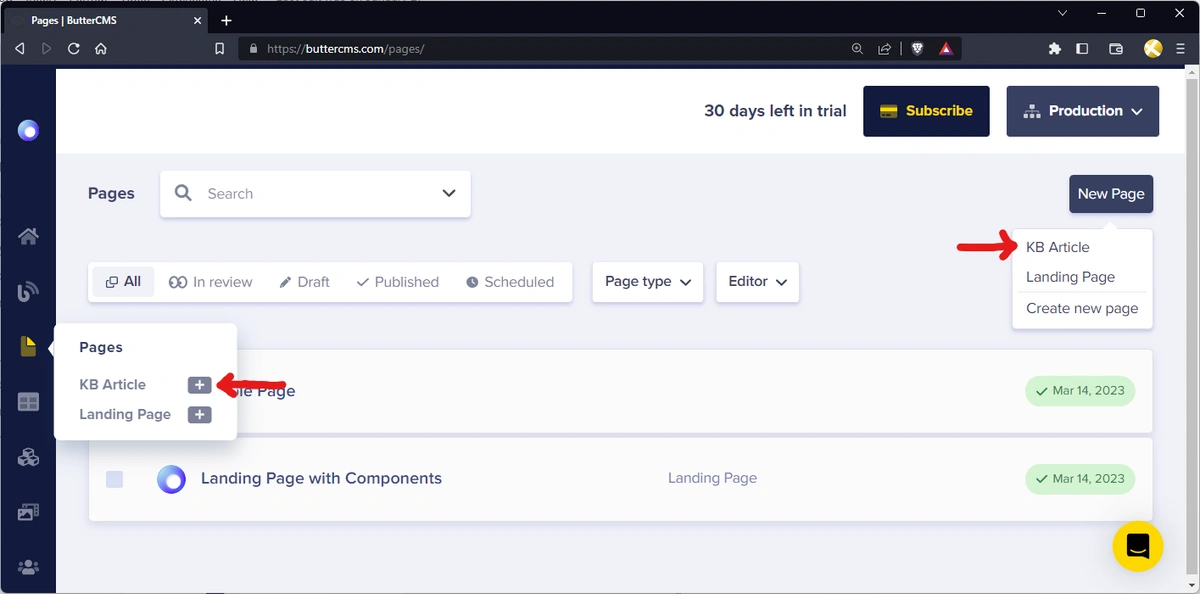This screenshot has width=1200, height=594.
Task: Open the Brave wallet icon
Action: pos(1117,48)
